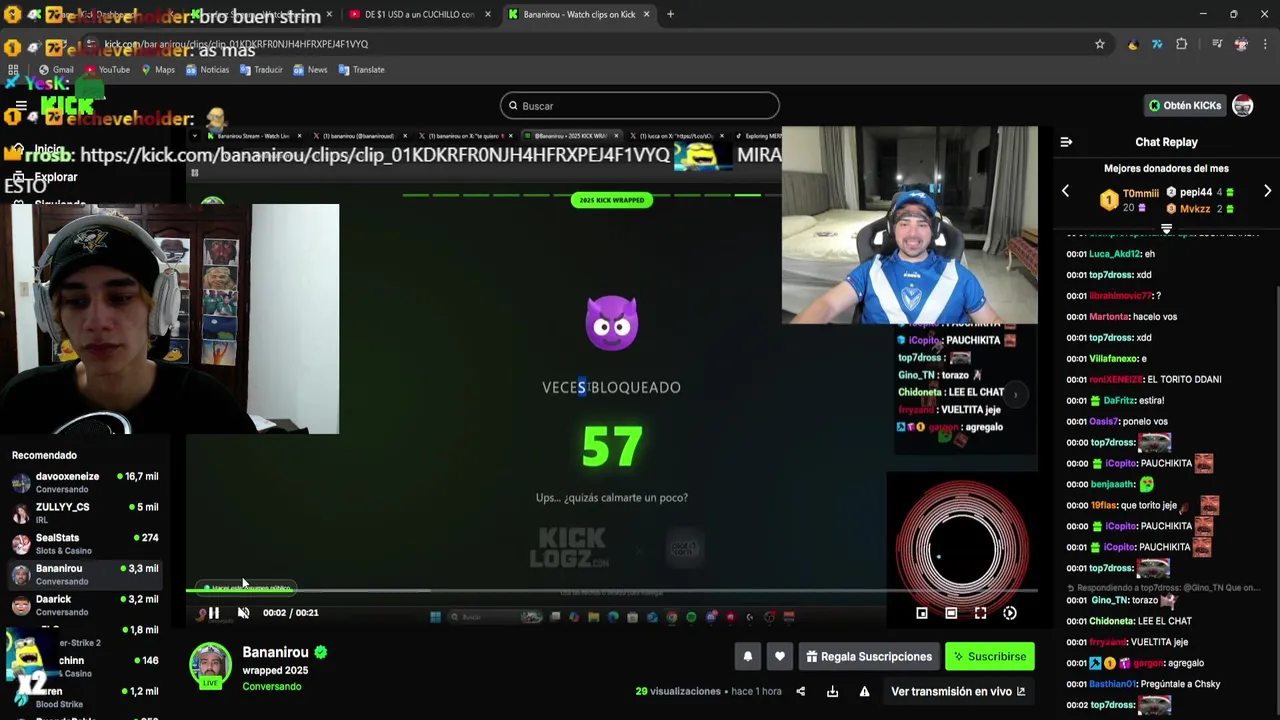Click the notification bell for Bananirou
This screenshot has height=720, width=1280.
coord(747,657)
